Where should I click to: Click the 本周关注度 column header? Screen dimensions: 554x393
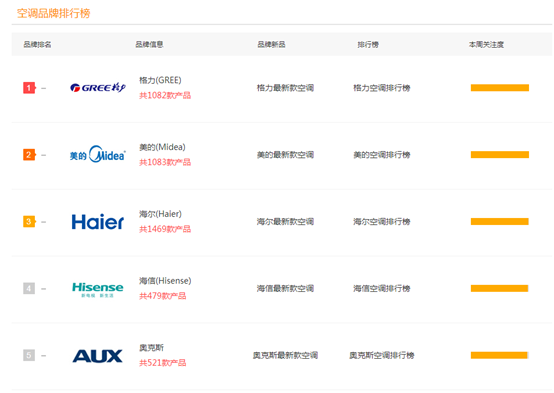(x=486, y=45)
